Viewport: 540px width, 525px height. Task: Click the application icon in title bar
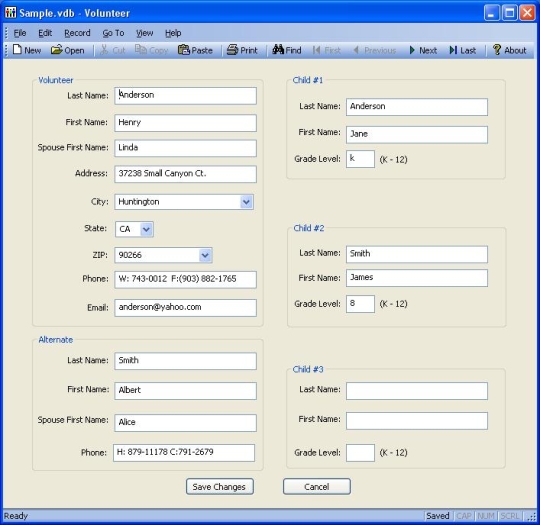click(x=10, y=13)
